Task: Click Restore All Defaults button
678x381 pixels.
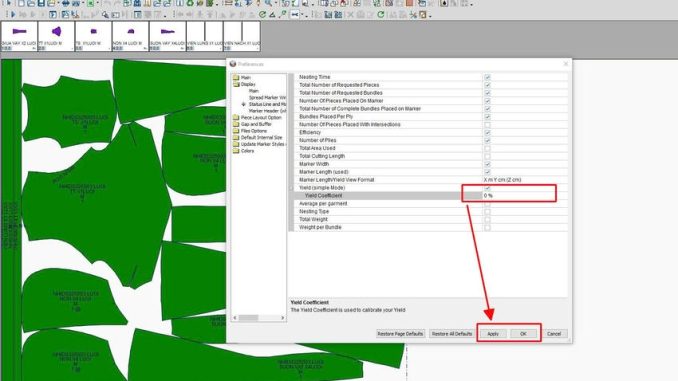Action: pyautogui.click(x=452, y=334)
